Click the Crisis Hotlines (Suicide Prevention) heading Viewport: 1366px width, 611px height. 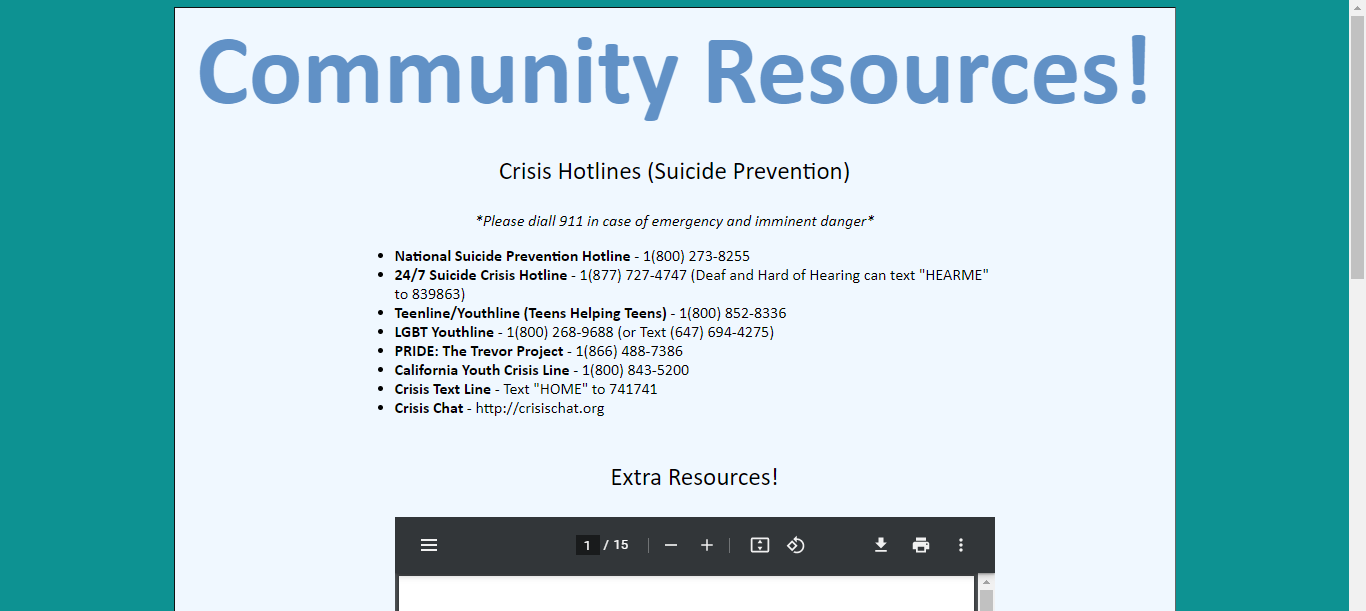point(675,171)
